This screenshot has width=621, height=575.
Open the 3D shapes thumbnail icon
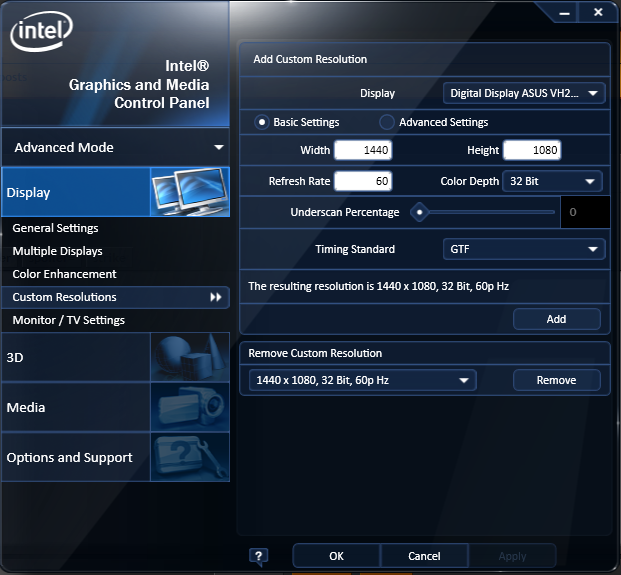[190, 358]
